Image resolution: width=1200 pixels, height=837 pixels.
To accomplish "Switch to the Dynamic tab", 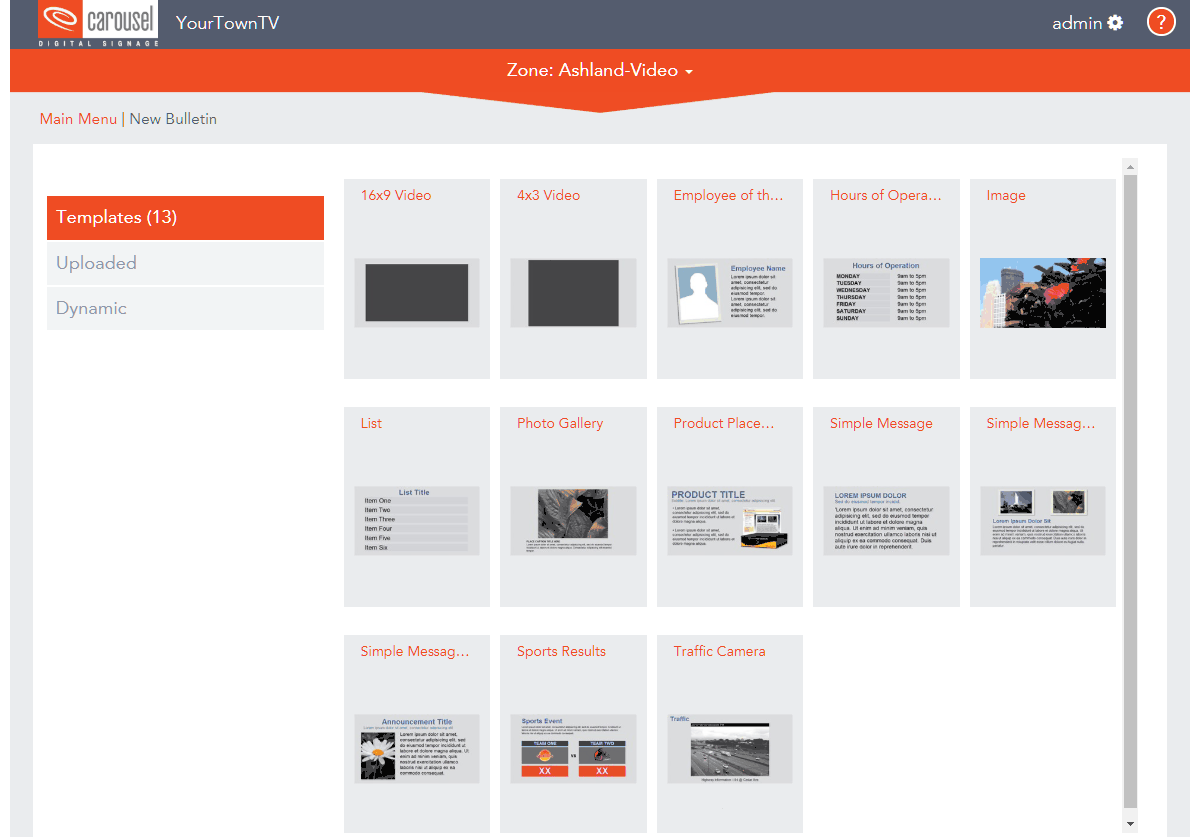I will click(x=185, y=308).
